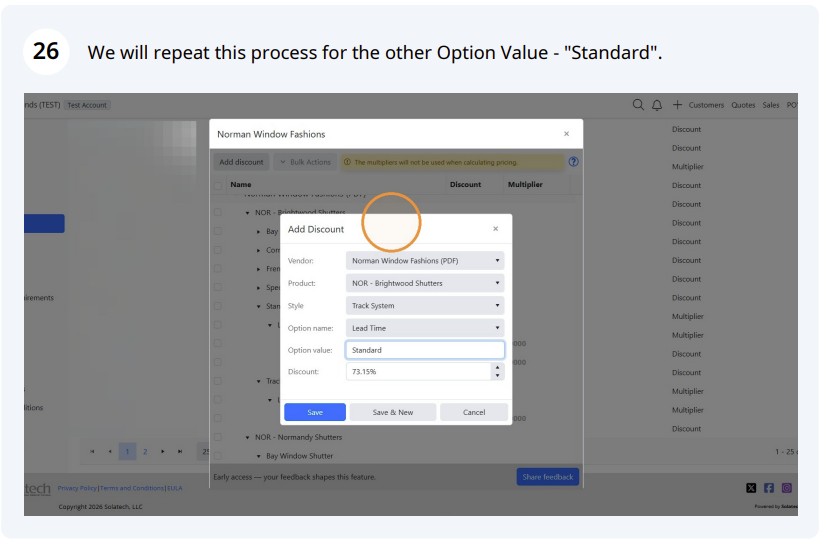Open the blue help question mark icon
Screen dimensions: 827x552
(x=573, y=162)
